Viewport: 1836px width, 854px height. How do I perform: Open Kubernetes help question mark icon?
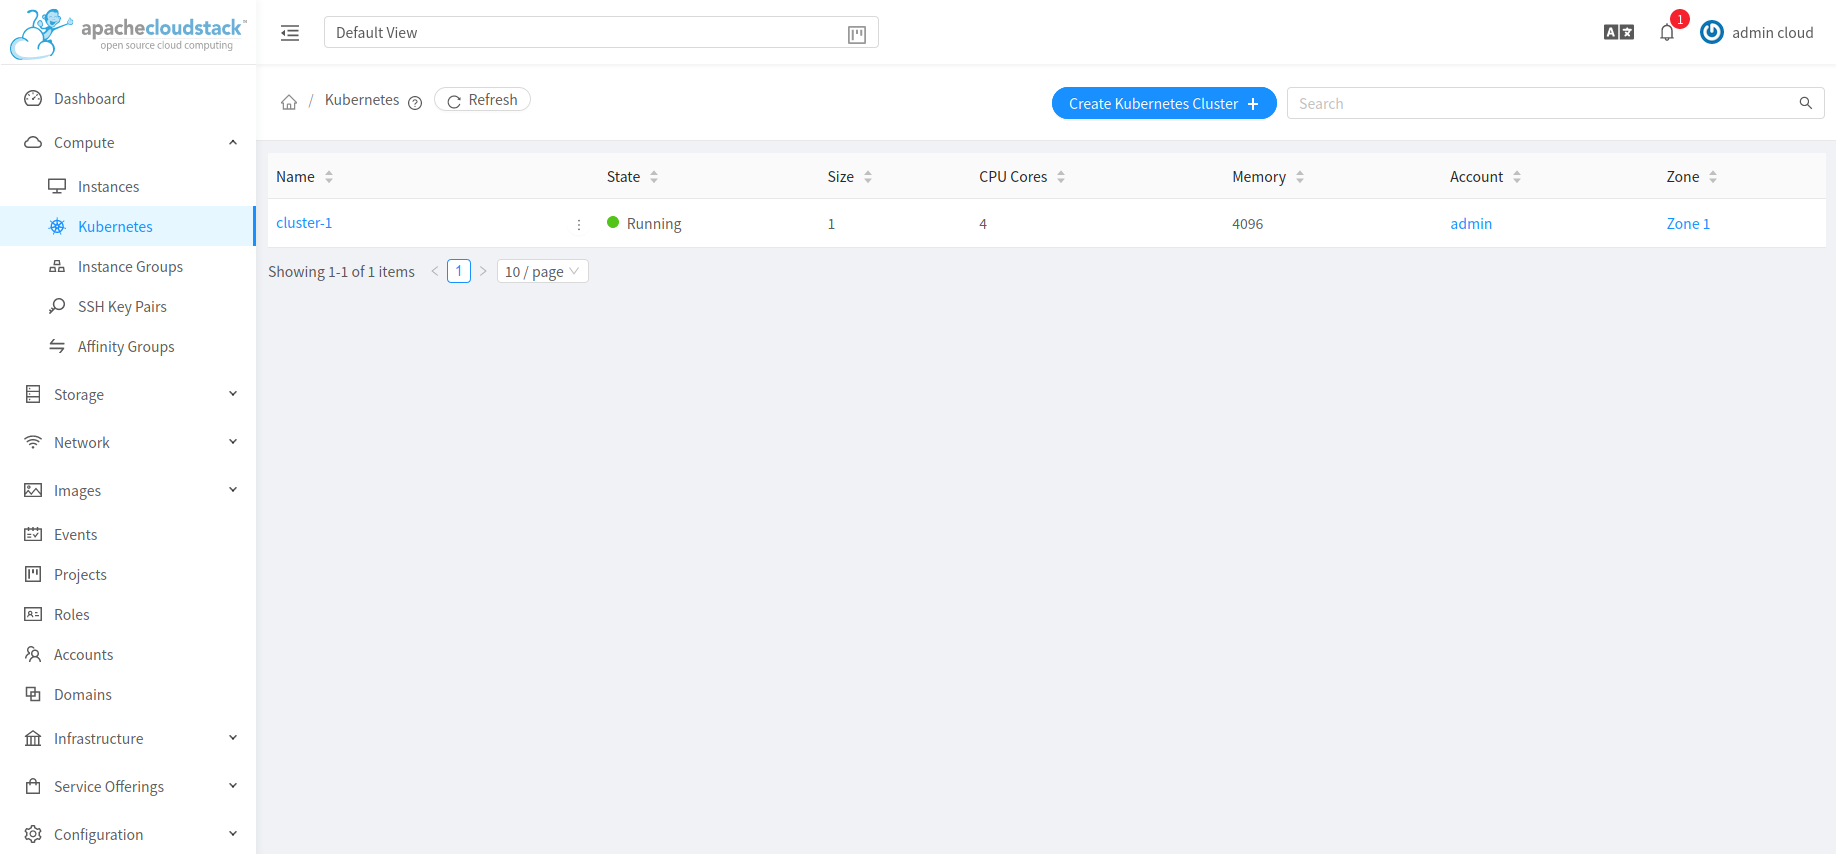click(415, 102)
